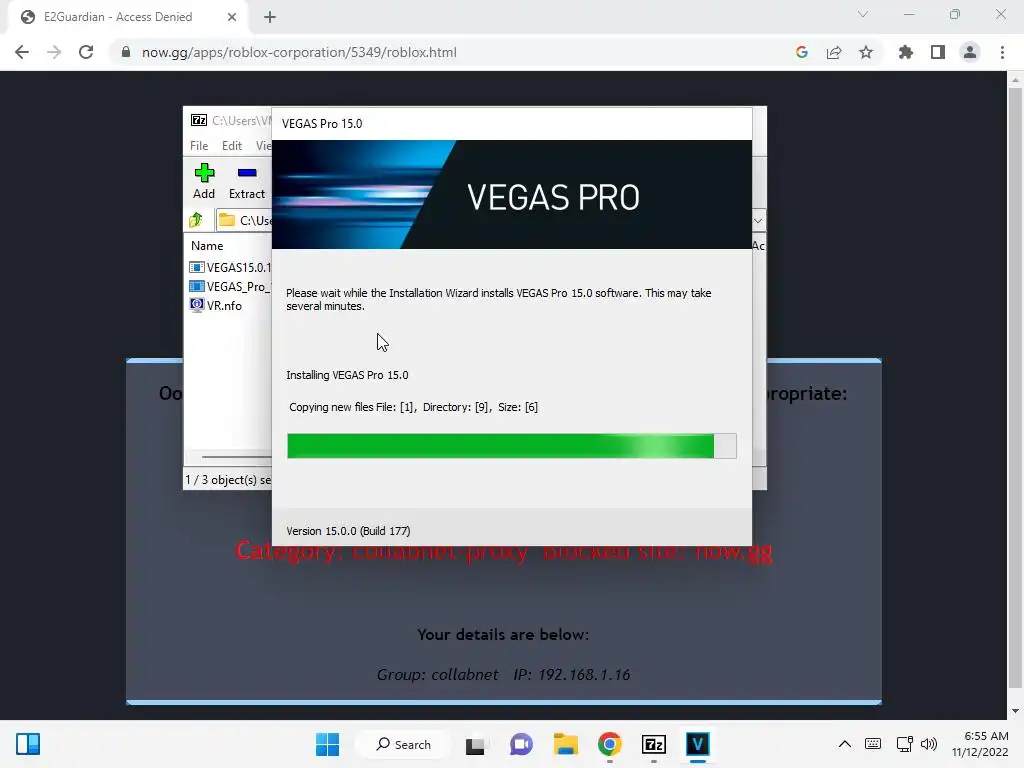The width and height of the screenshot is (1024, 768).
Task: Click the 7-Zip file list horizontal scrollbar
Action: [236, 456]
